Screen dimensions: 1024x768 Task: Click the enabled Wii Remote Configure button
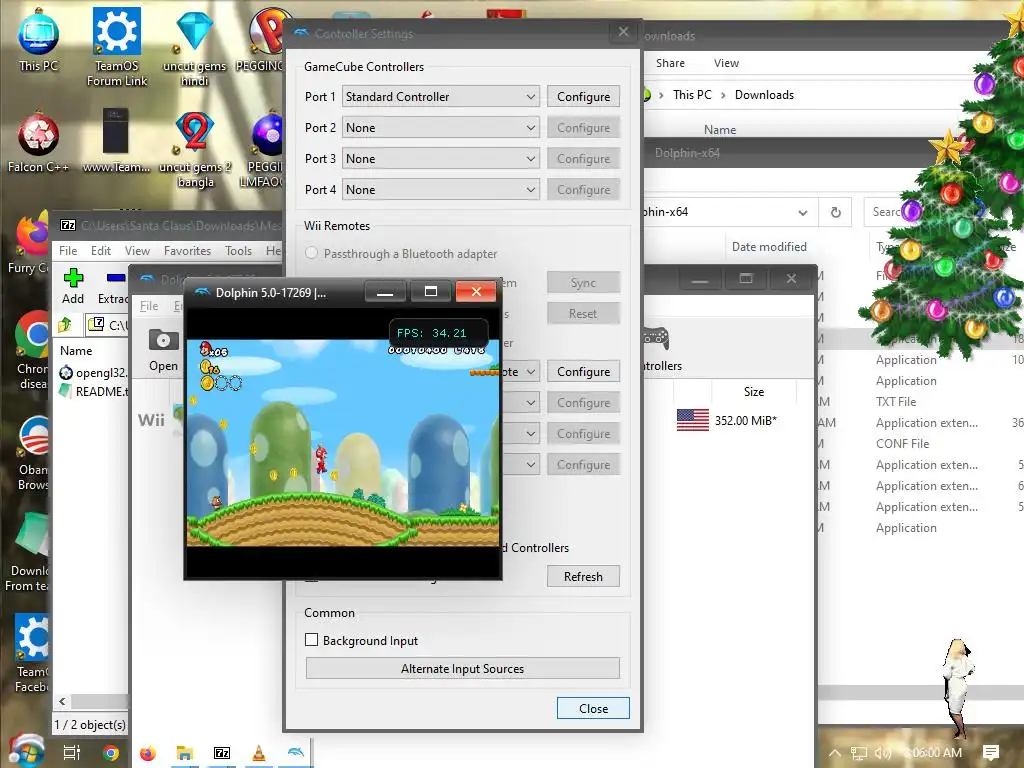click(x=583, y=372)
